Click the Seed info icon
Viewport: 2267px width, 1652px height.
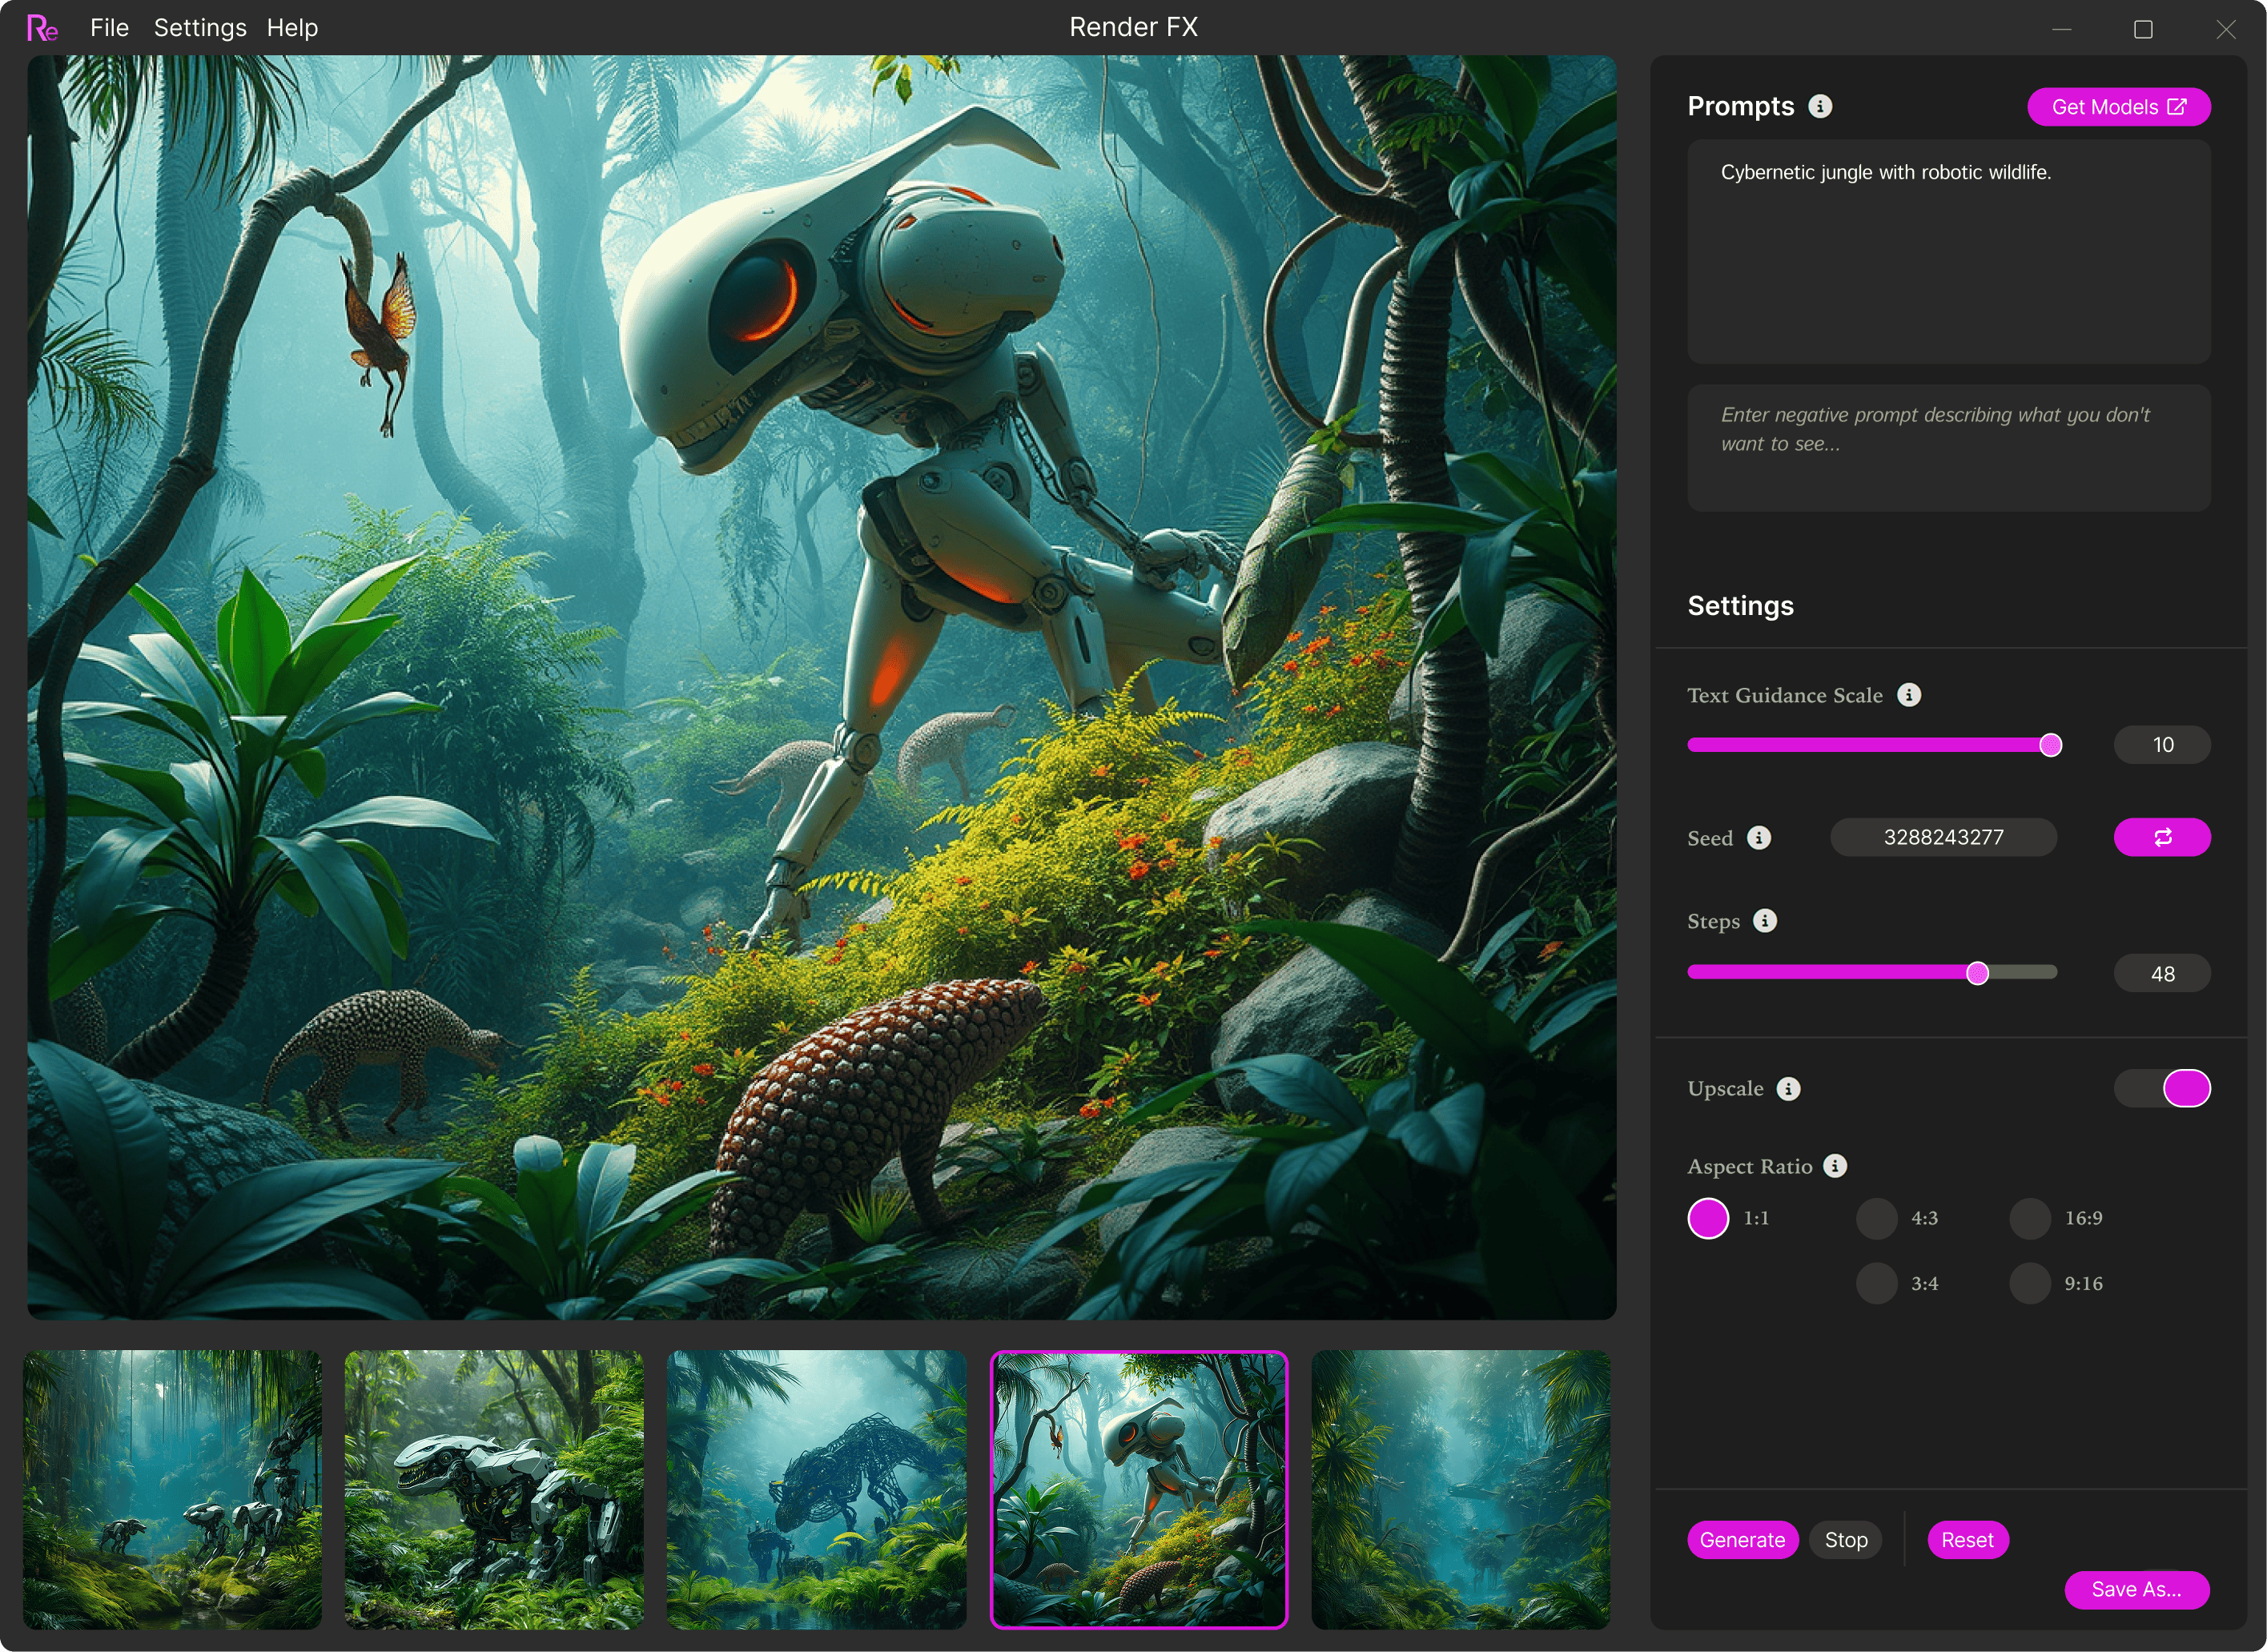[1759, 838]
